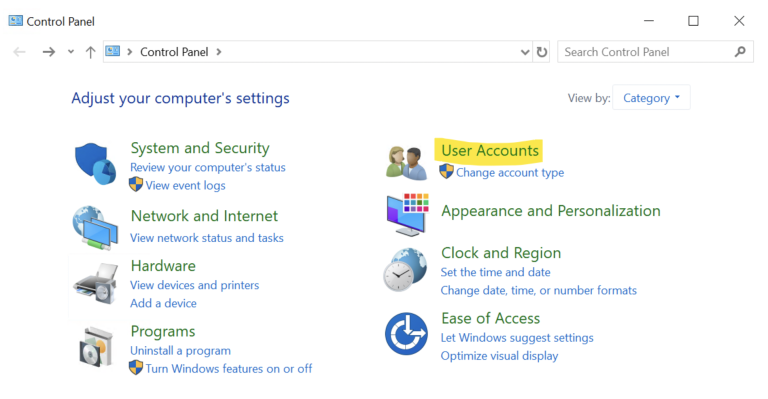
Task: Click Optimize visual display link
Action: point(499,356)
